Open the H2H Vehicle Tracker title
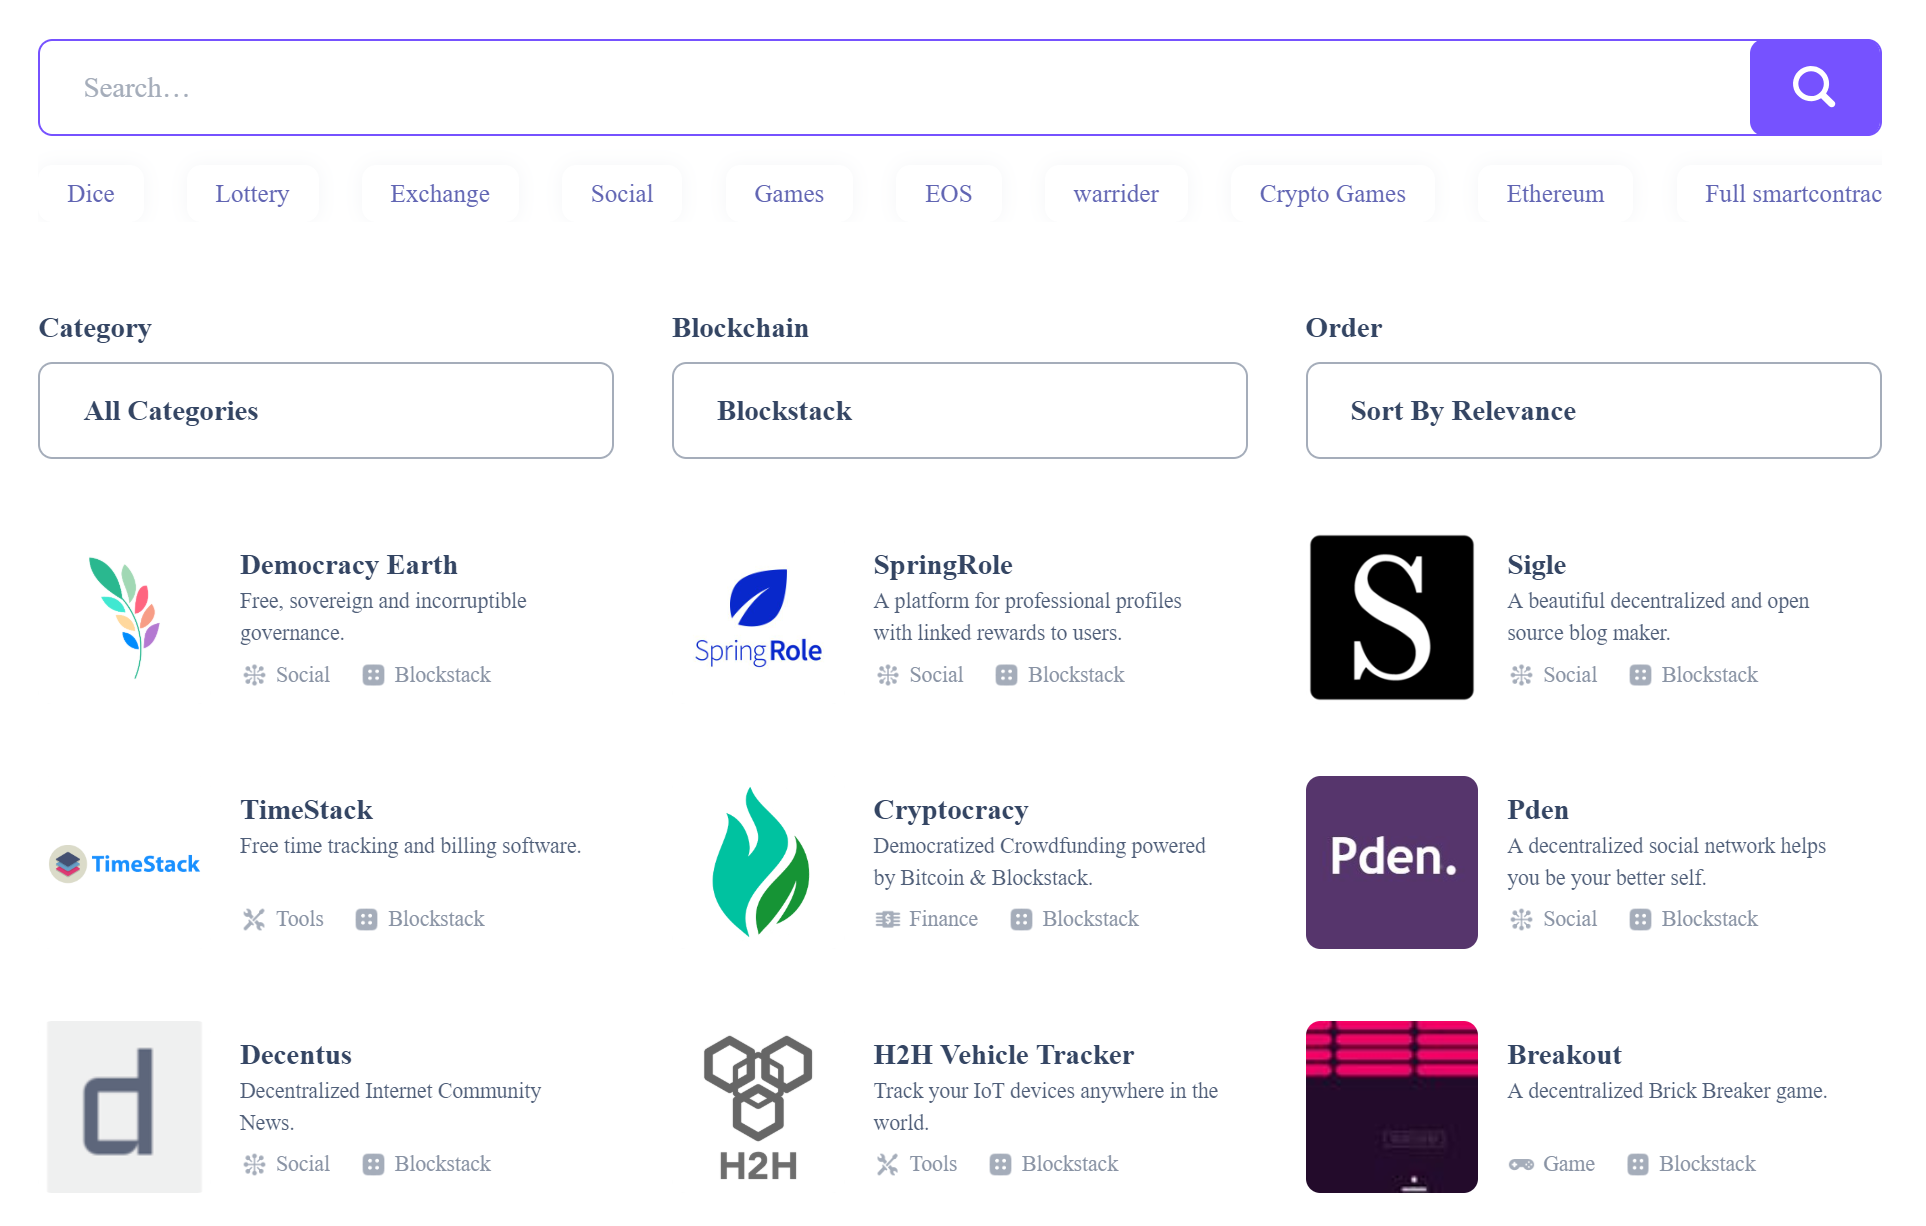 (x=1003, y=1055)
